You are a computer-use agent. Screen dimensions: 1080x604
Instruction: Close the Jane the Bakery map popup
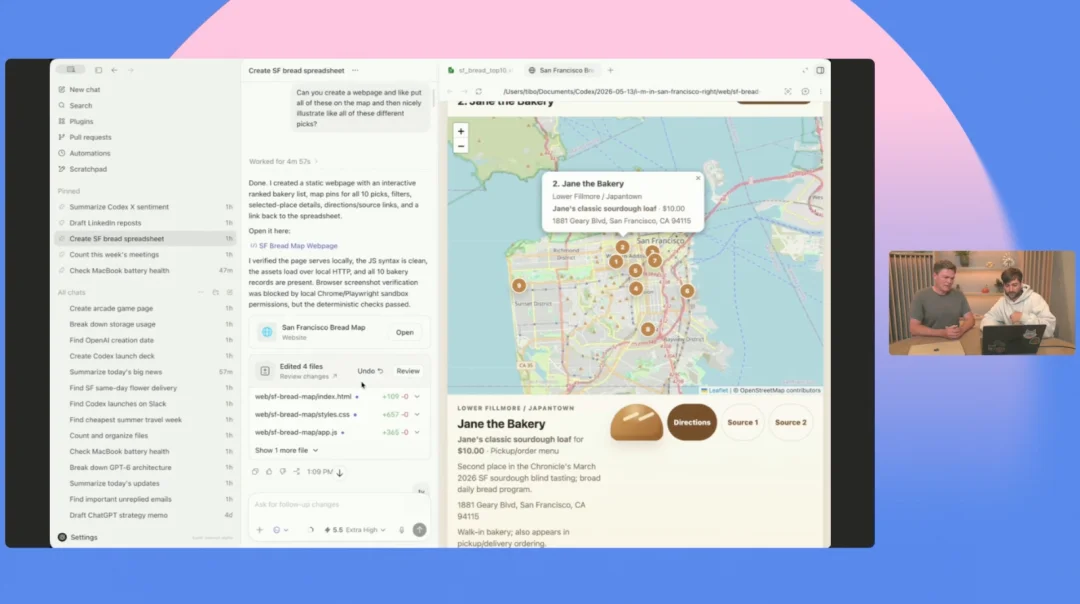coord(698,178)
